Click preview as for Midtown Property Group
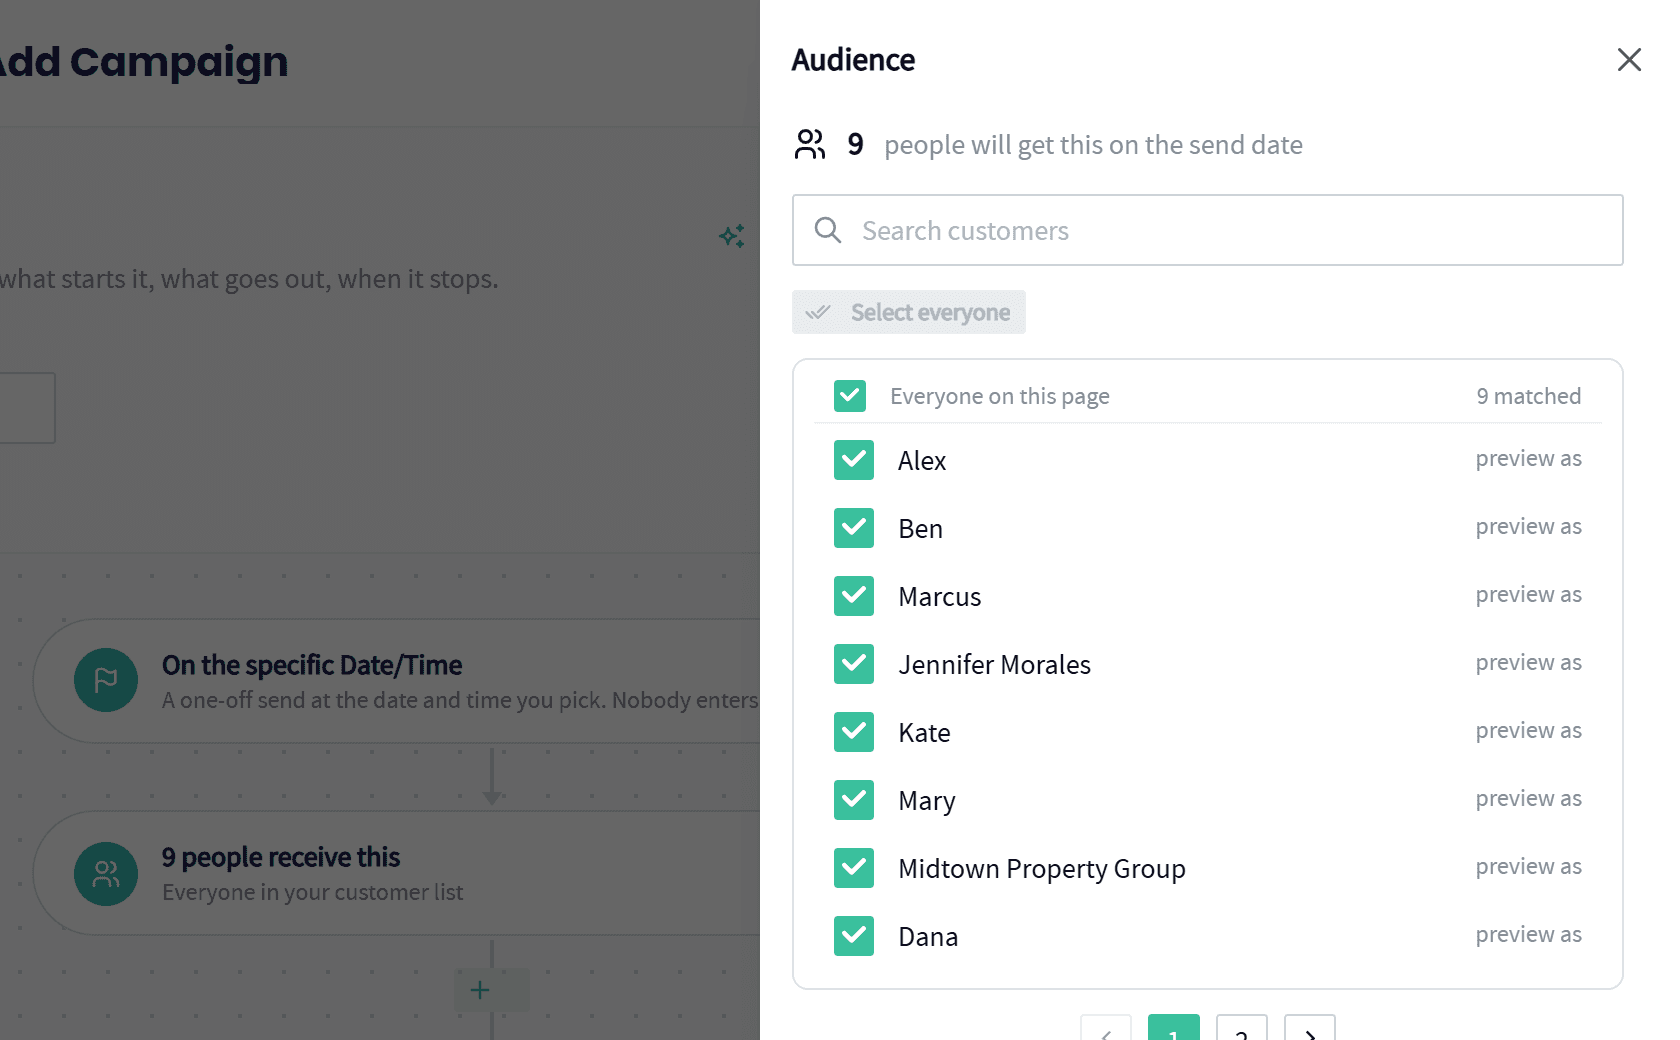This screenshot has height=1040, width=1680. (1528, 867)
